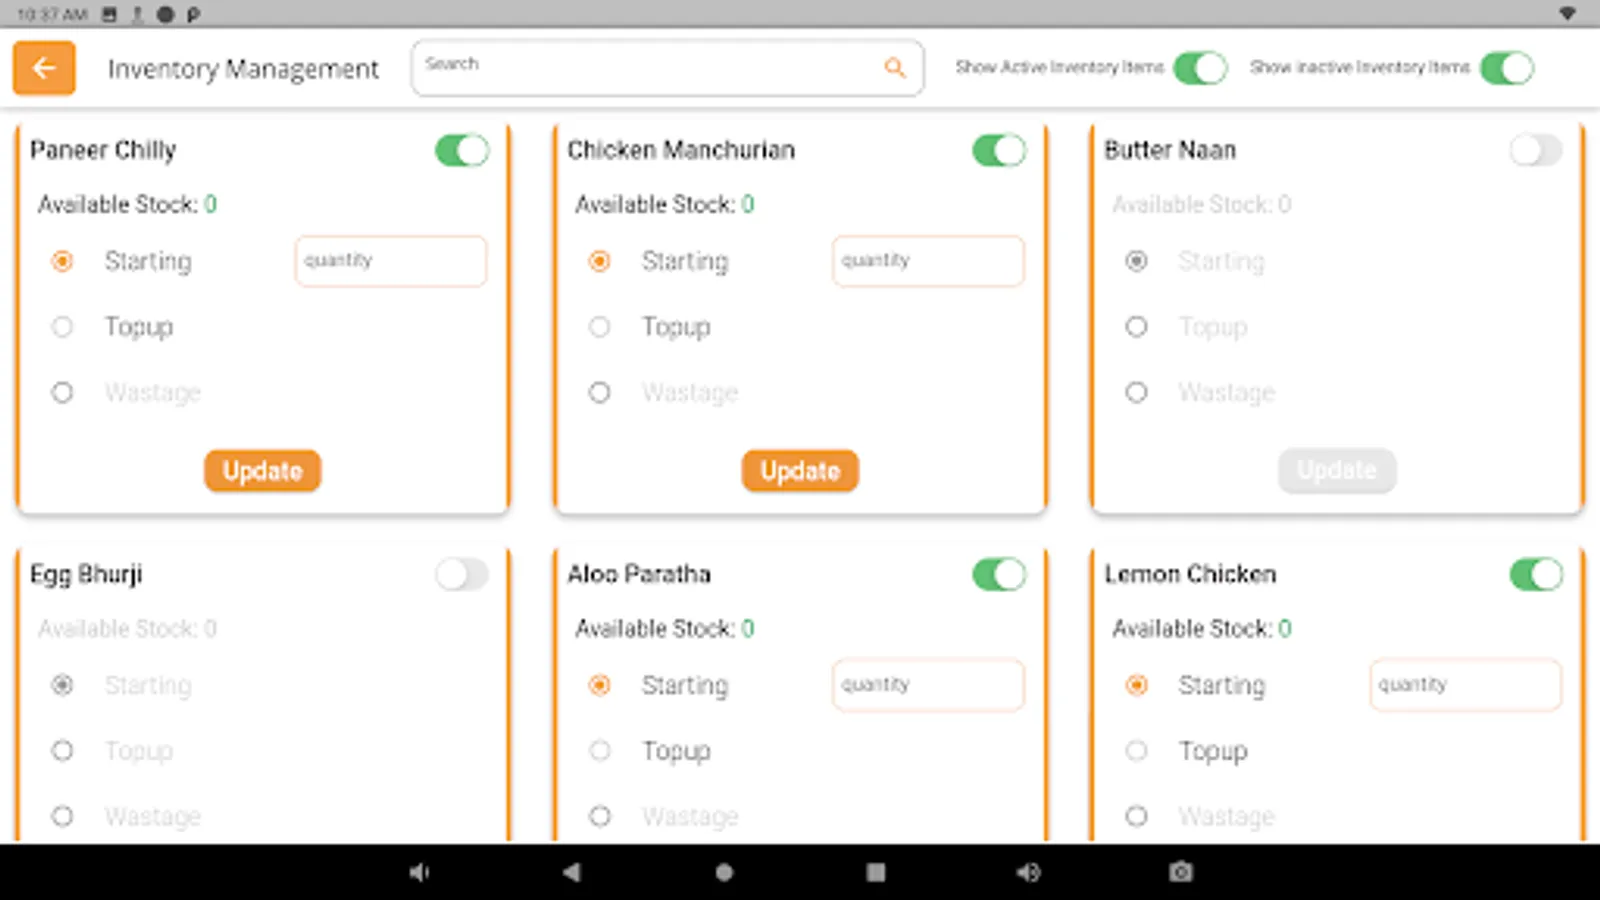Enable the Butter Naan item switch

pyautogui.click(x=1536, y=151)
